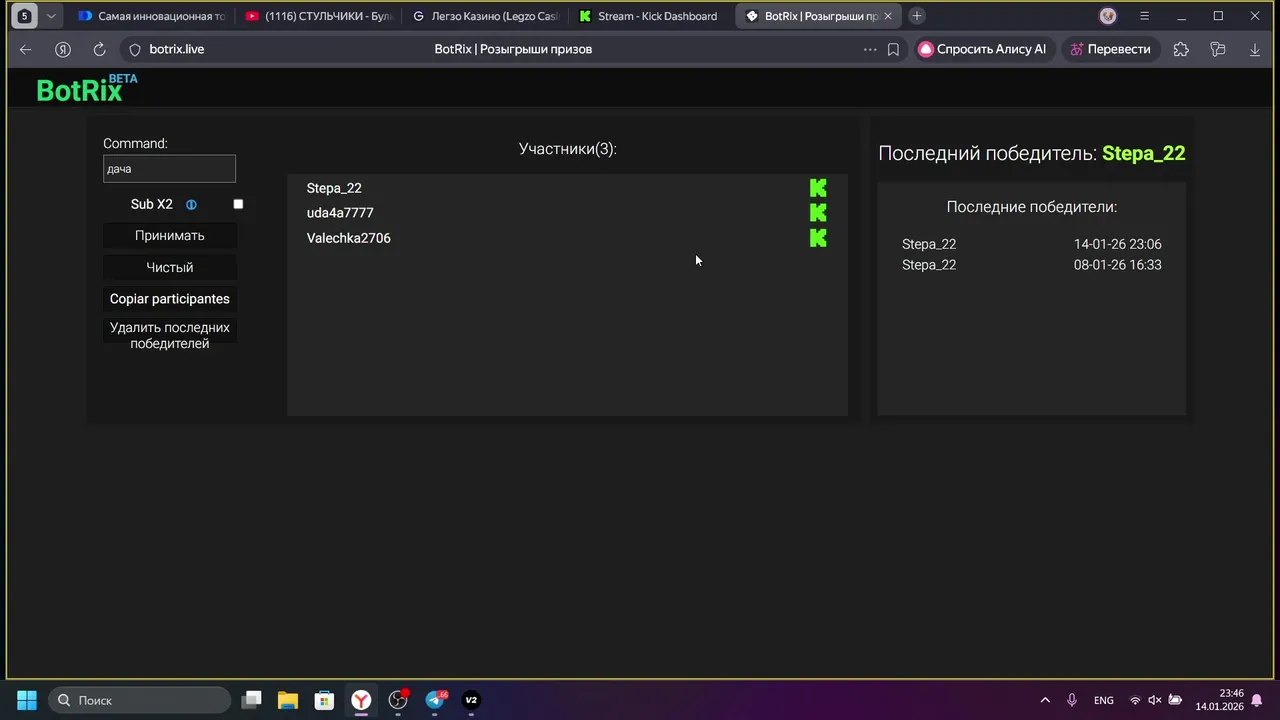Open the Yandex home button
This screenshot has width=1280, height=720.
[62, 49]
